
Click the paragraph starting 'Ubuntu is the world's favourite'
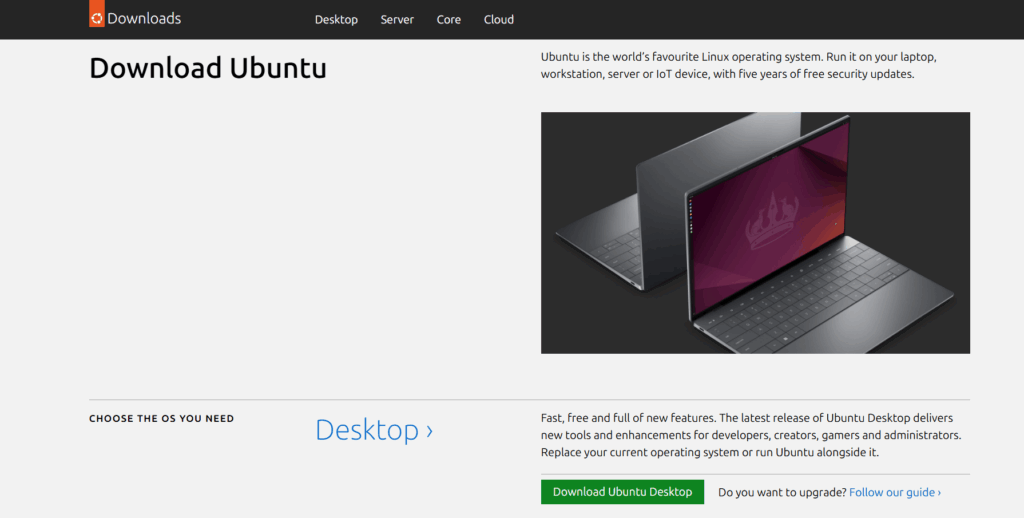(x=739, y=65)
